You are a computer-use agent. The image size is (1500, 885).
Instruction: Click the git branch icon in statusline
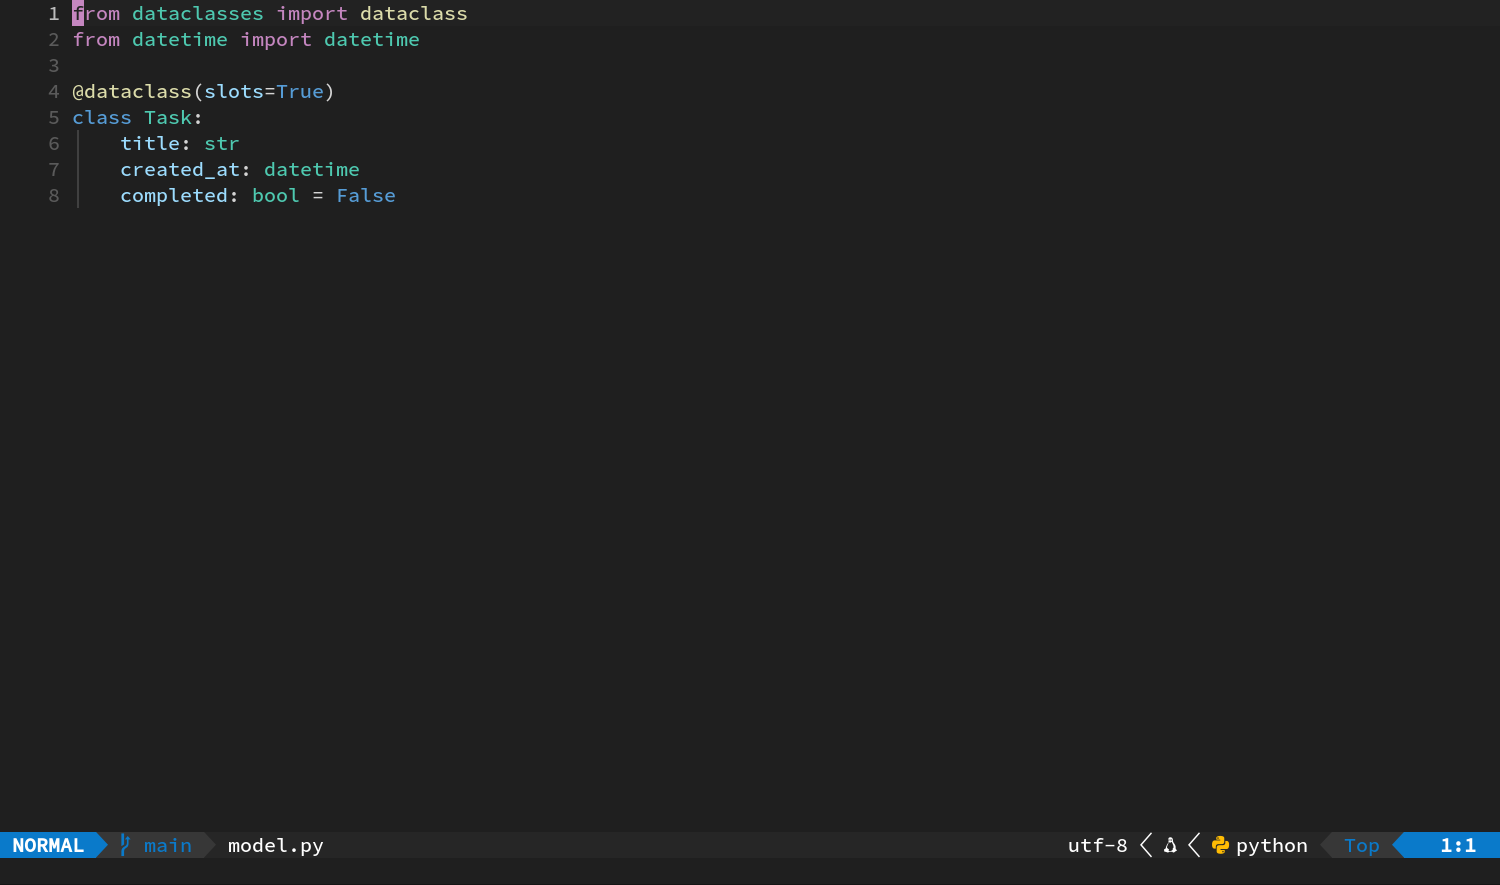tap(125, 845)
